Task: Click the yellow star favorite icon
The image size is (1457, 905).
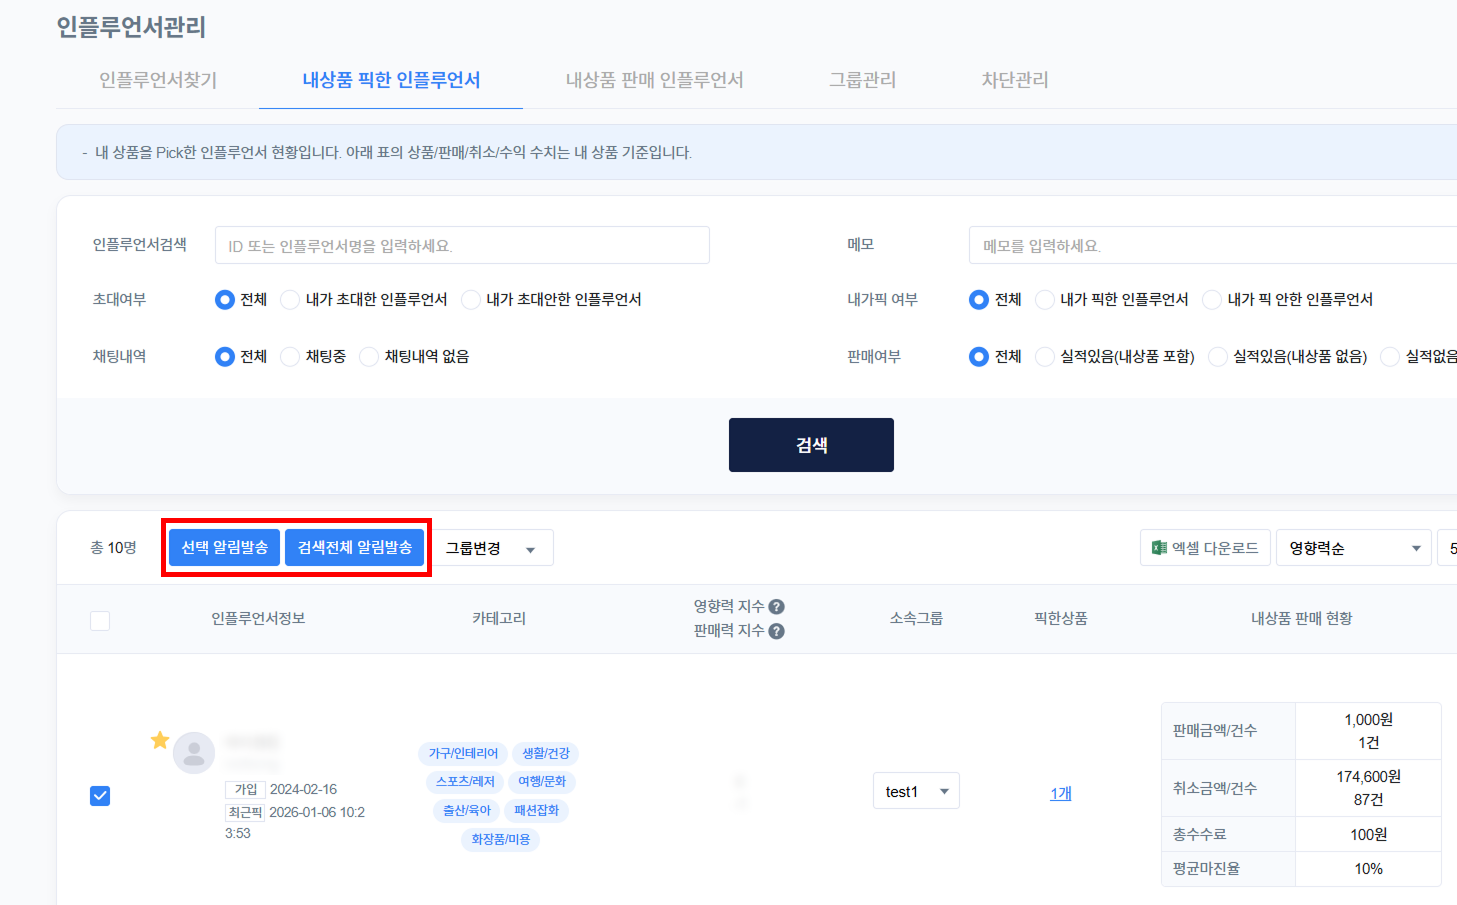Action: [x=160, y=740]
